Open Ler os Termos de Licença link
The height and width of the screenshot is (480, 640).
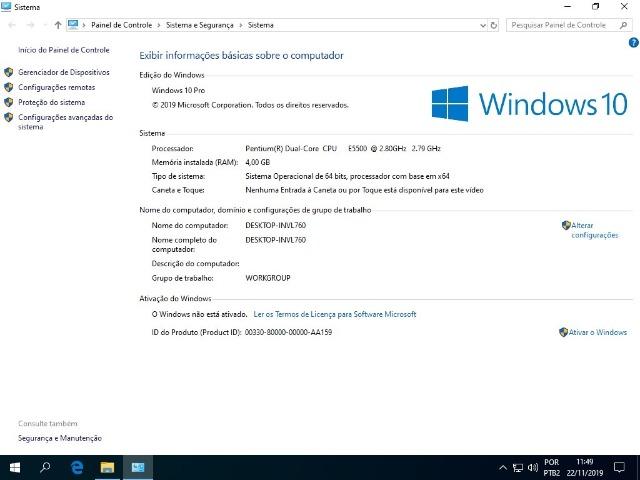point(335,314)
